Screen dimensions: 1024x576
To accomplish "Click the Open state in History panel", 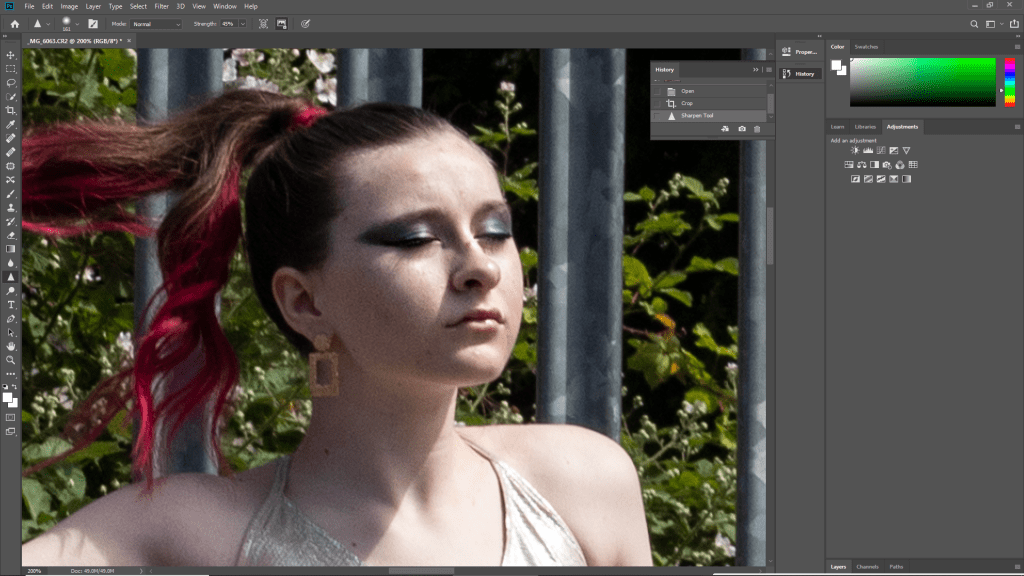I will (x=687, y=91).
